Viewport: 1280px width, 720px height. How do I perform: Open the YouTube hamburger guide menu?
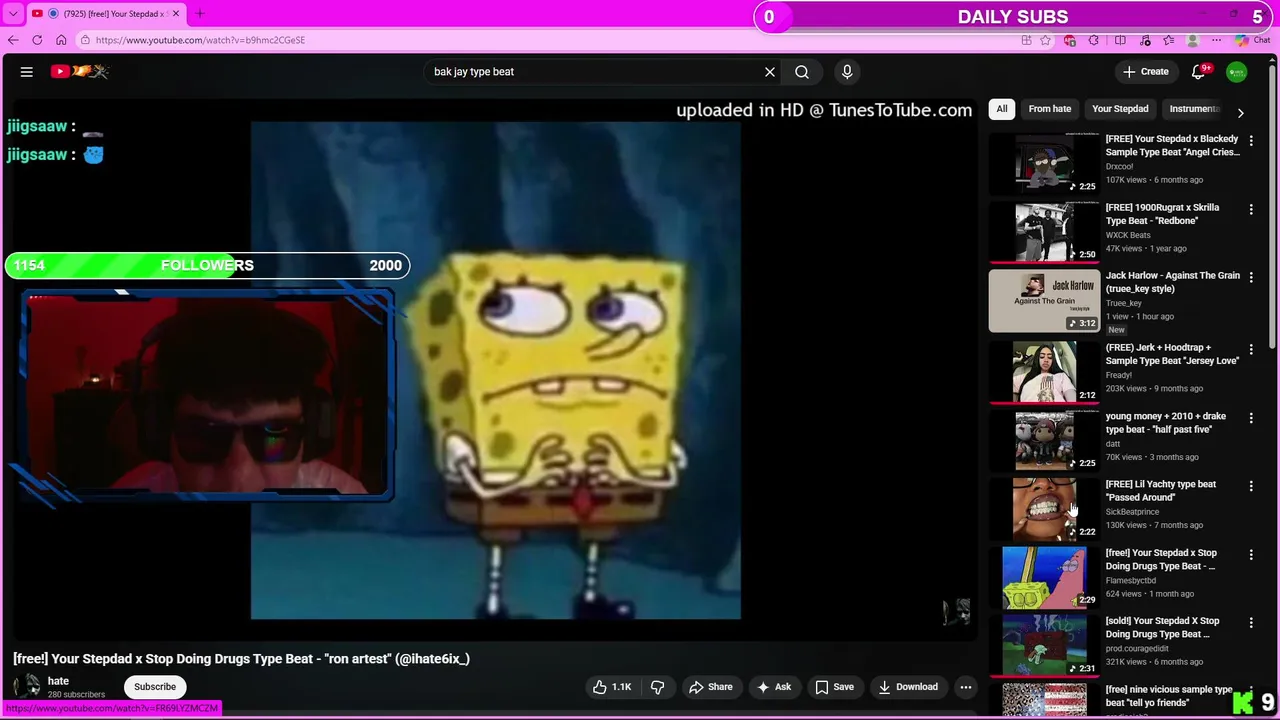(x=27, y=72)
